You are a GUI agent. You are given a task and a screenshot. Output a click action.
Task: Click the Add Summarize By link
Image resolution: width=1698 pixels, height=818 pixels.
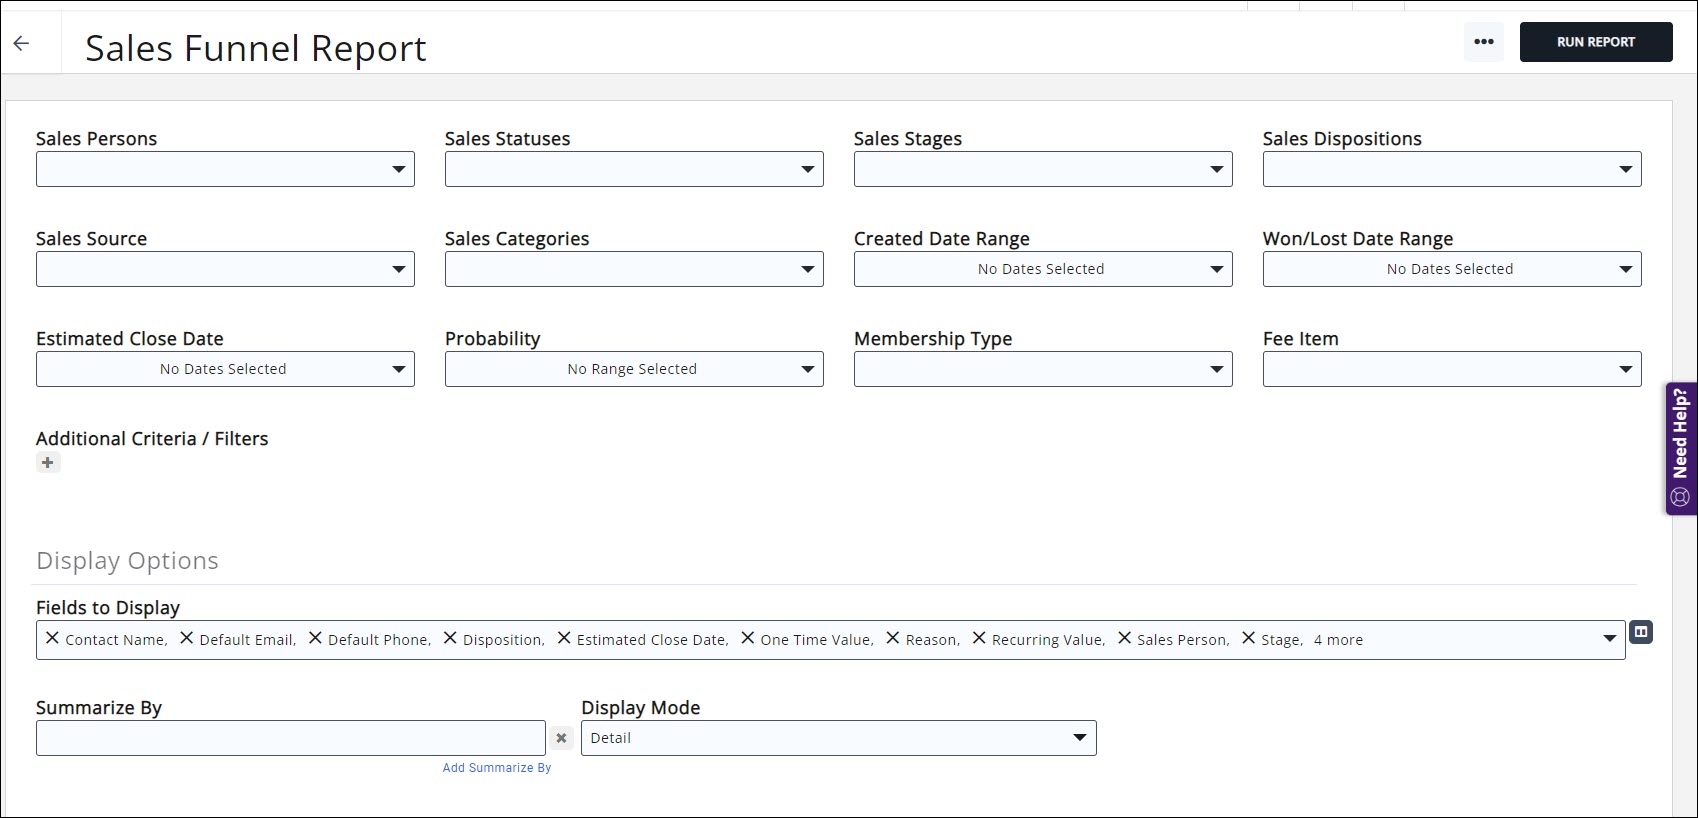tap(496, 768)
